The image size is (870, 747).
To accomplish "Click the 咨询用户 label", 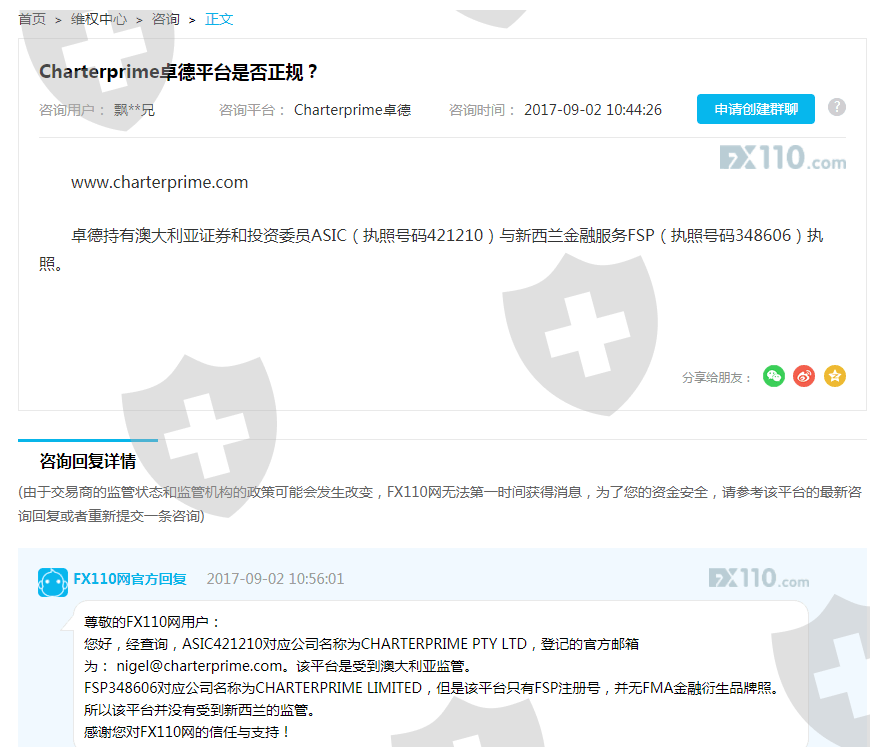I will pyautogui.click(x=71, y=110).
